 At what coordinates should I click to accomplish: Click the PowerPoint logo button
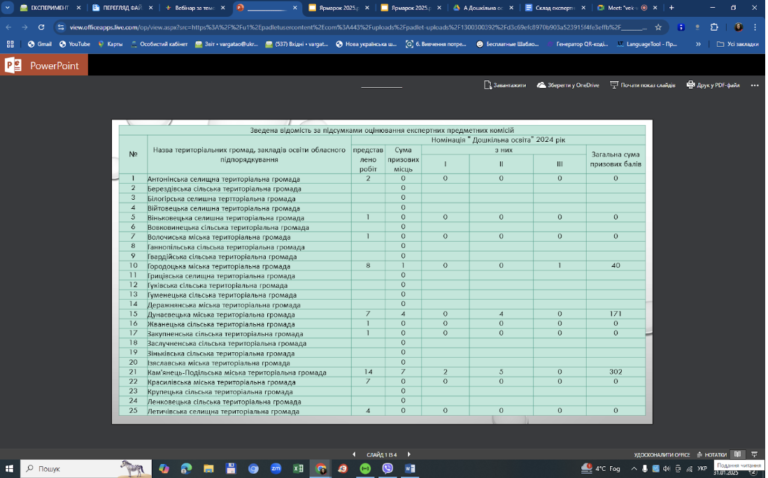pyautogui.click(x=44, y=65)
